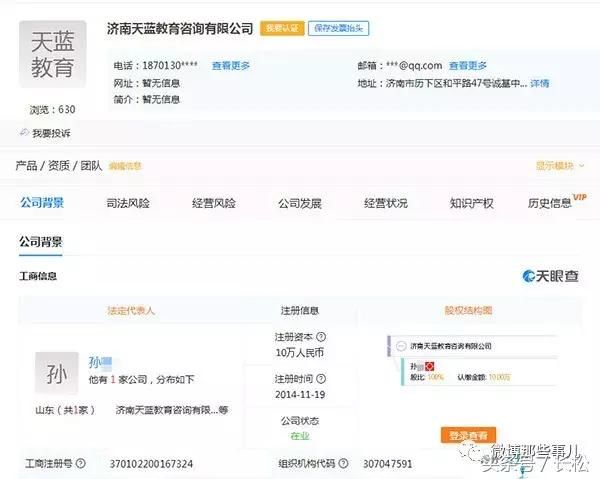Click the 我要认证 orange button
Viewport: 600px width, 479px height.
282,28
